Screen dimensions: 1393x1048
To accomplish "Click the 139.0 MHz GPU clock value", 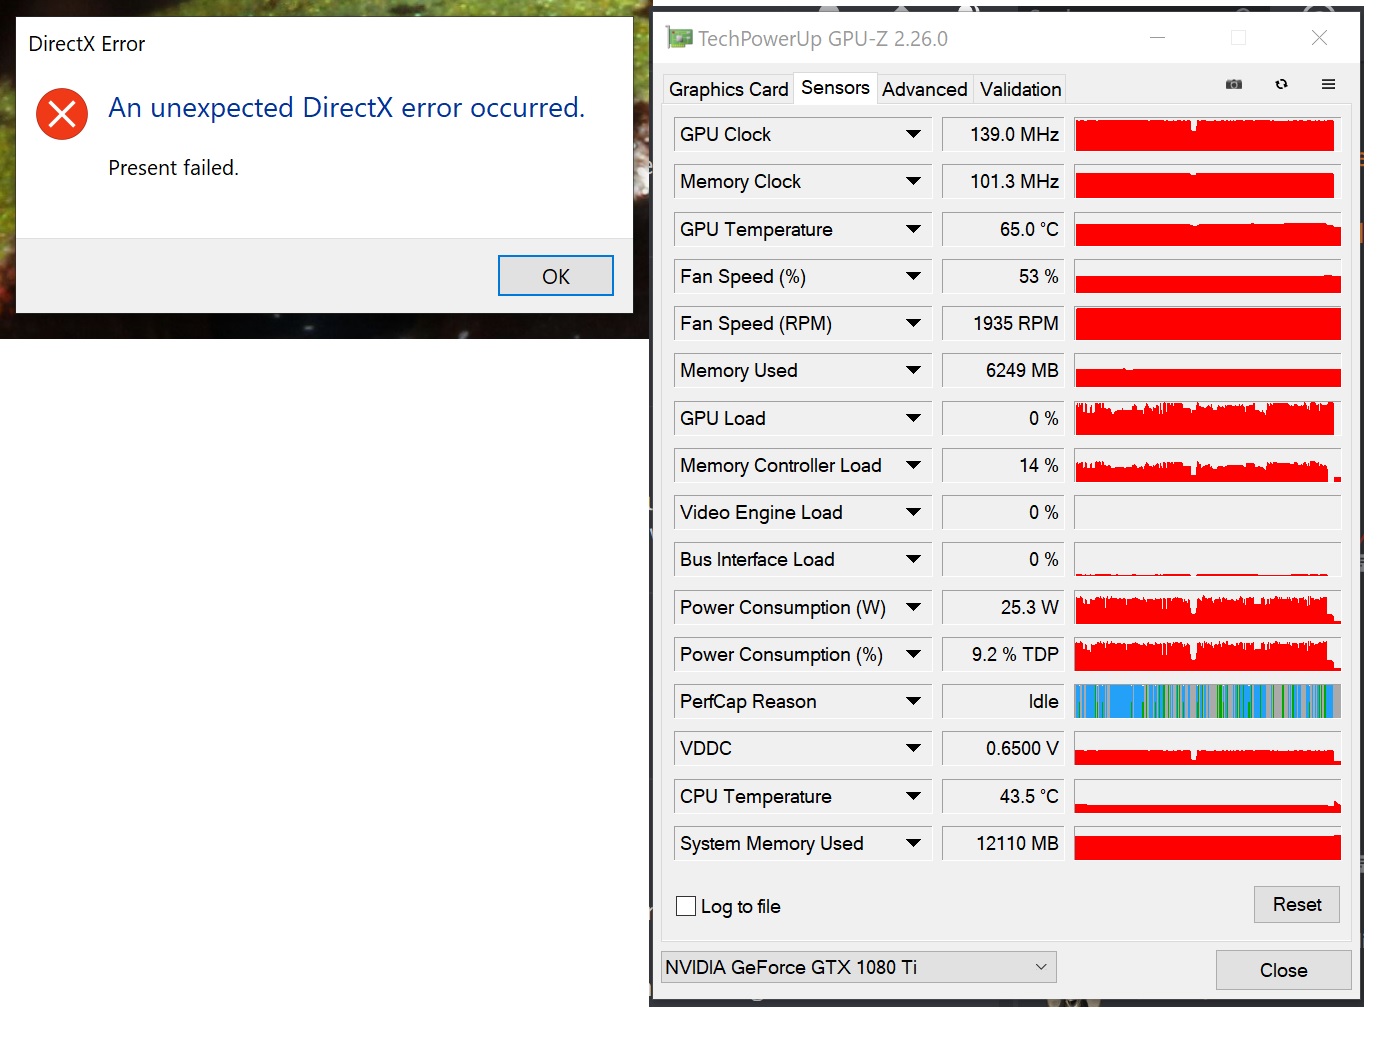I will [x=1003, y=134].
